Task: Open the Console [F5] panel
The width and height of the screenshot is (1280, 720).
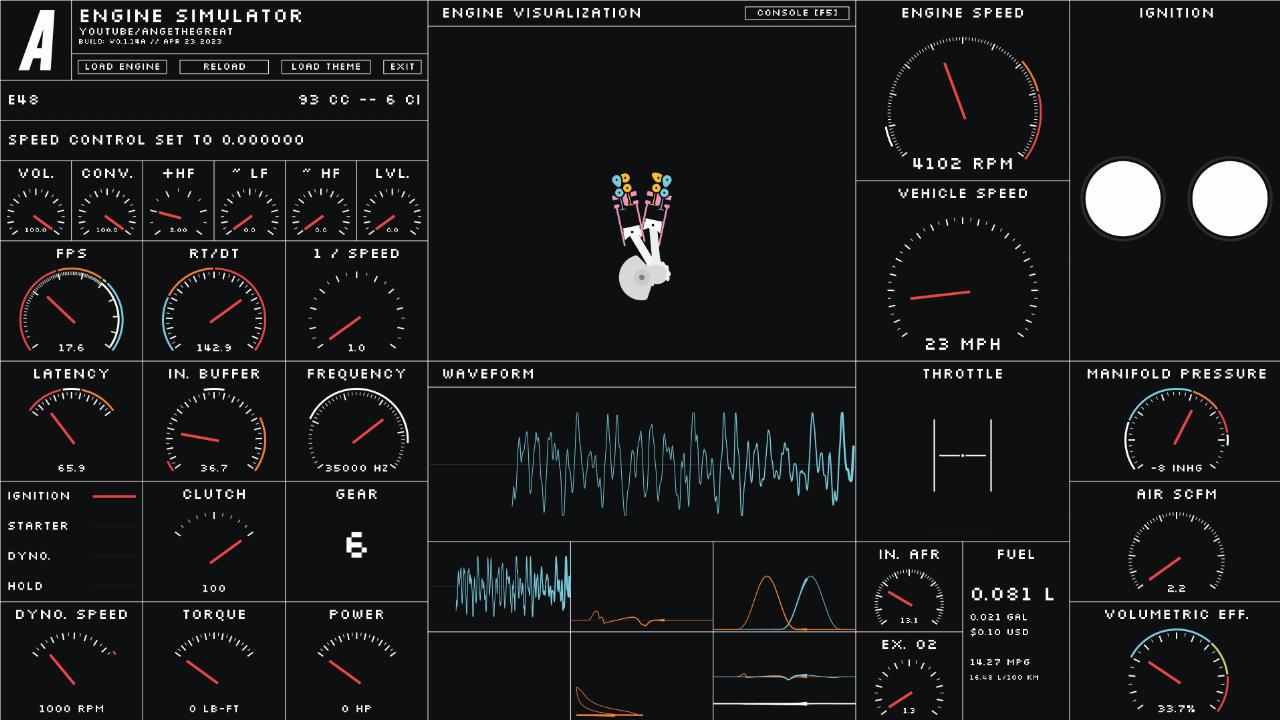Action: click(797, 13)
